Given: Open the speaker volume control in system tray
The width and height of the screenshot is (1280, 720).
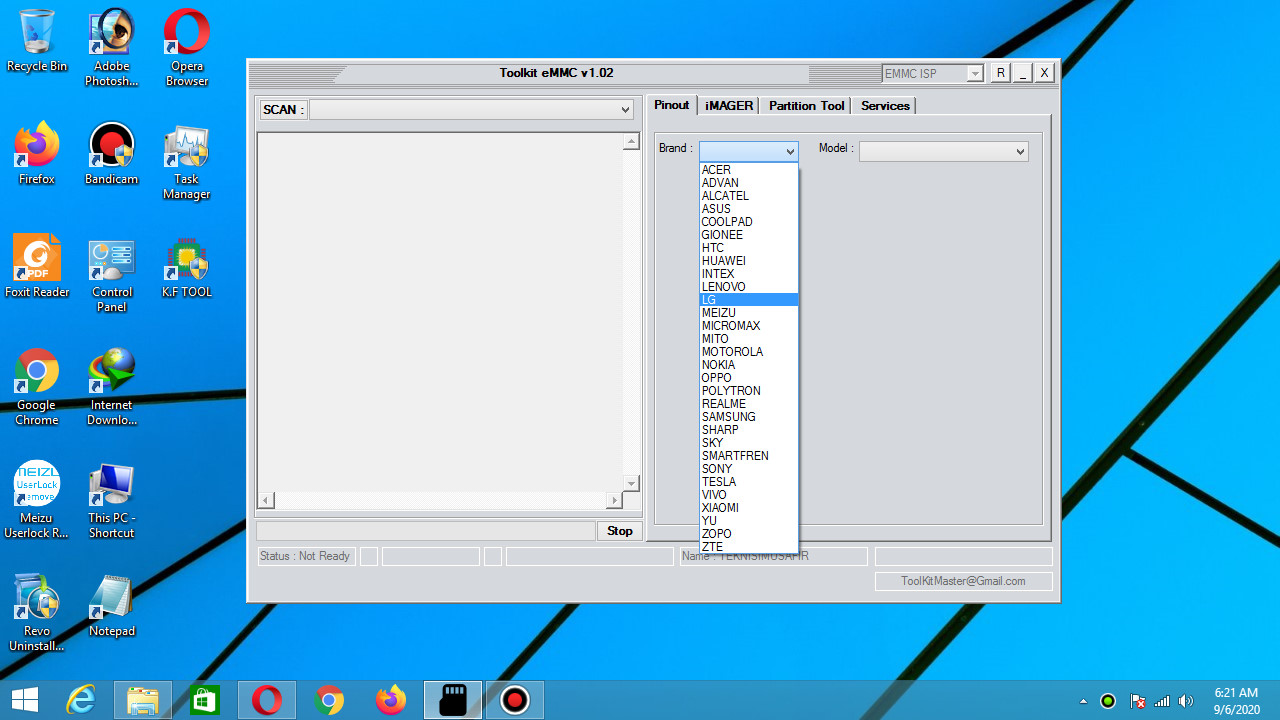Looking at the screenshot, I should tap(1186, 700).
